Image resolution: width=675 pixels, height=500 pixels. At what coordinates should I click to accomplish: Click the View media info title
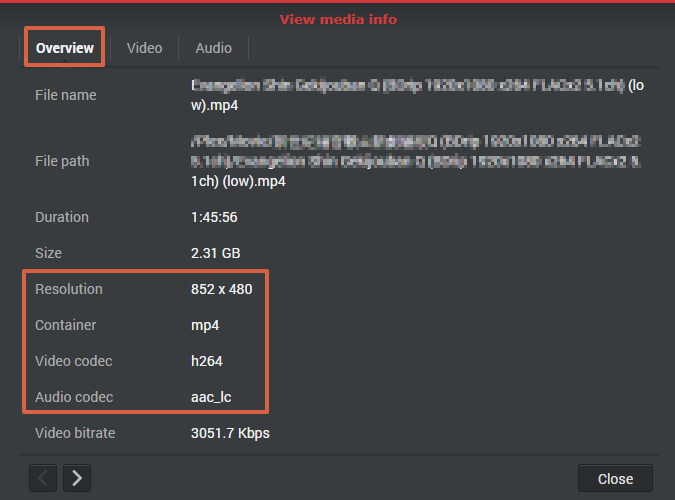point(338,19)
